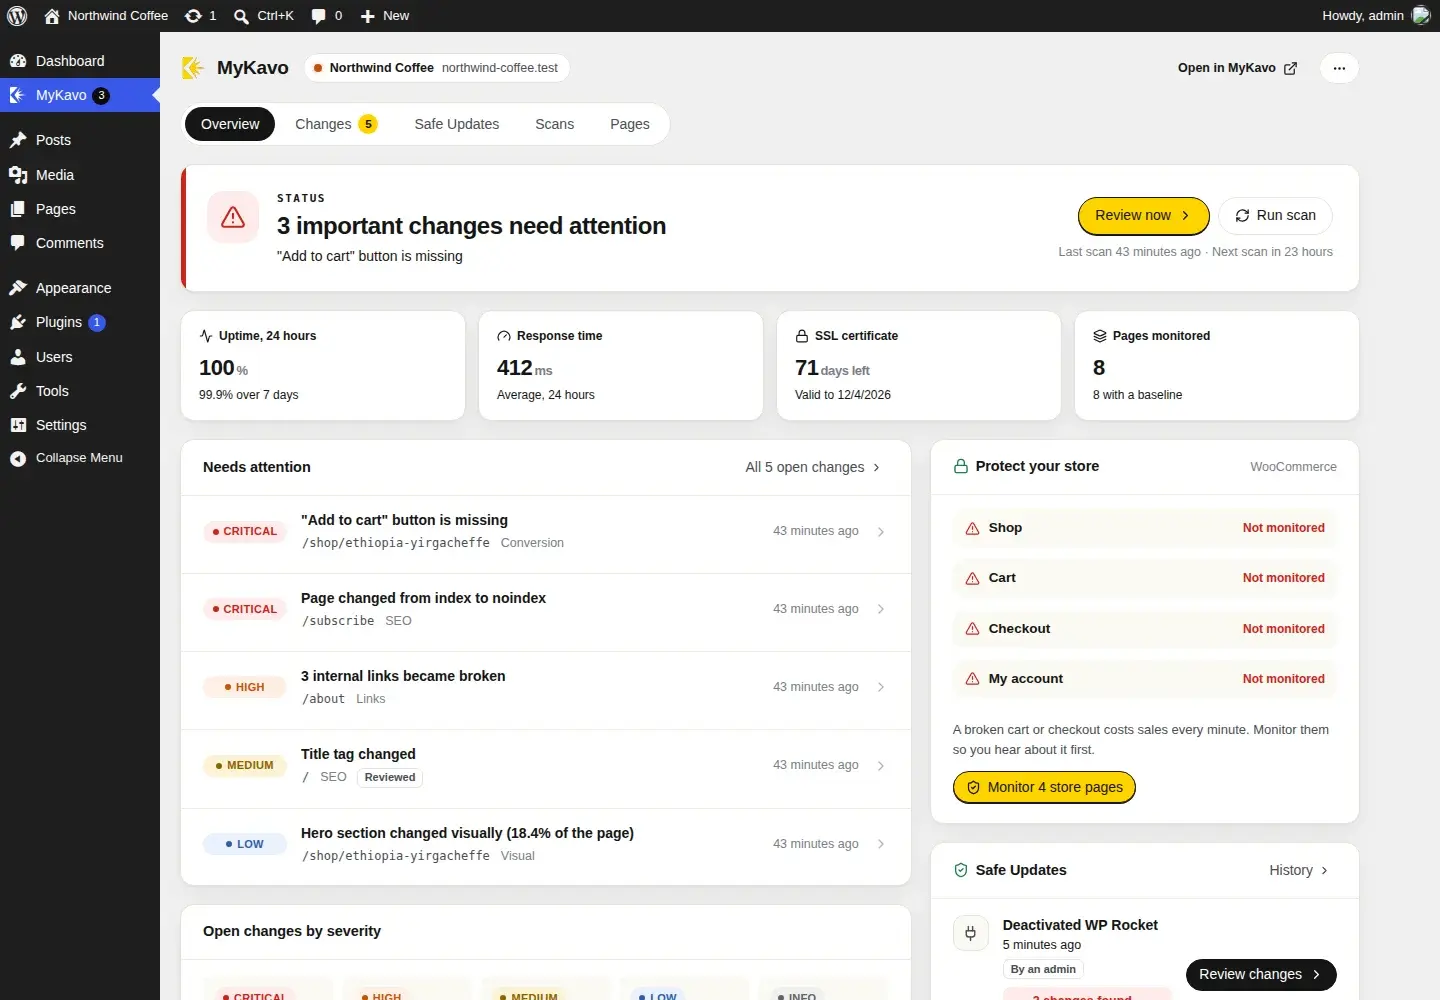Expand chevron on the noindex change row

point(881,609)
